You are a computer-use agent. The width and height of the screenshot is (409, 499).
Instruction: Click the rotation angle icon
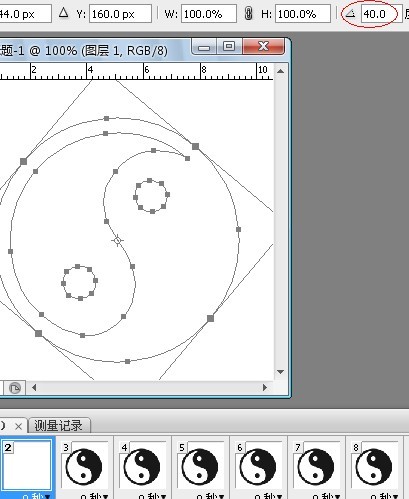click(350, 14)
